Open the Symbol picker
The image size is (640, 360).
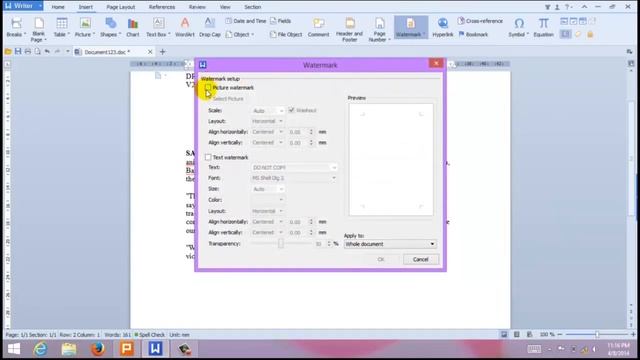(519, 28)
